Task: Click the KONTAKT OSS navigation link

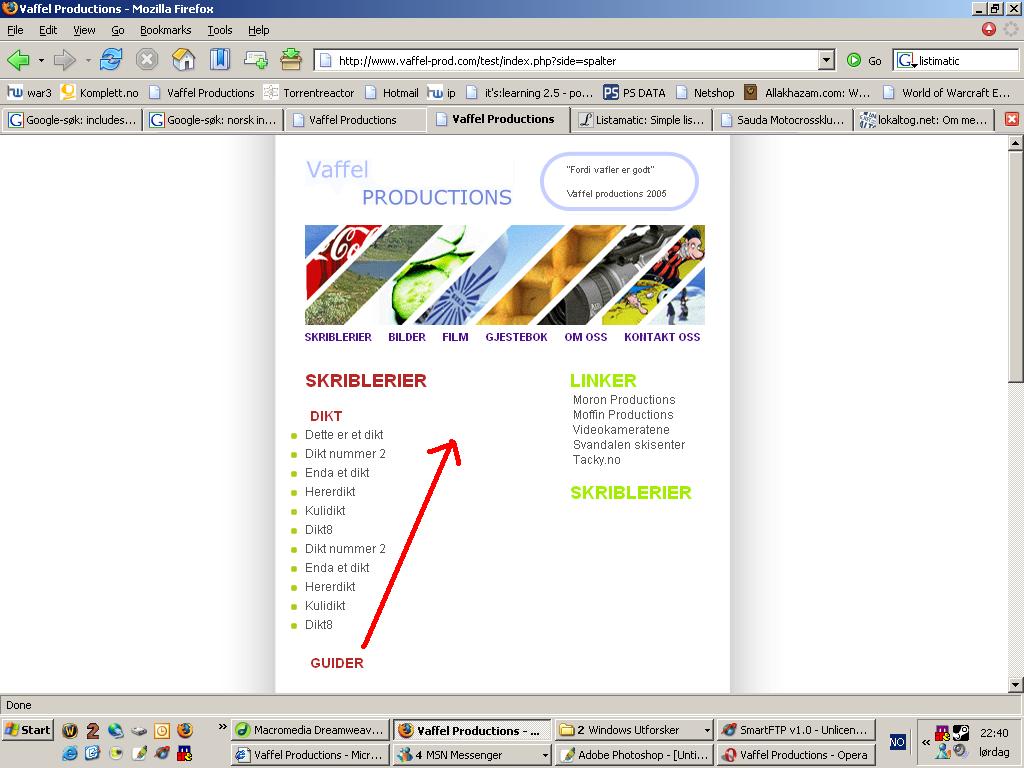Action: point(662,337)
